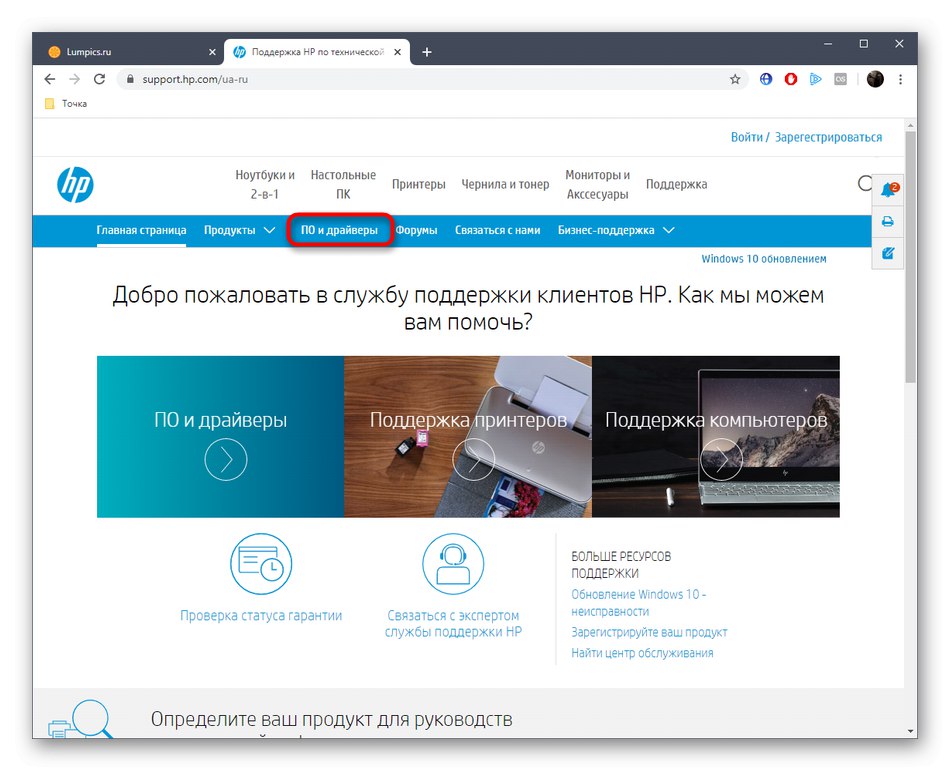Viewport: 950px width, 771px height.
Task: Open the Поддержка компьютеров image tile
Action: tap(716, 437)
